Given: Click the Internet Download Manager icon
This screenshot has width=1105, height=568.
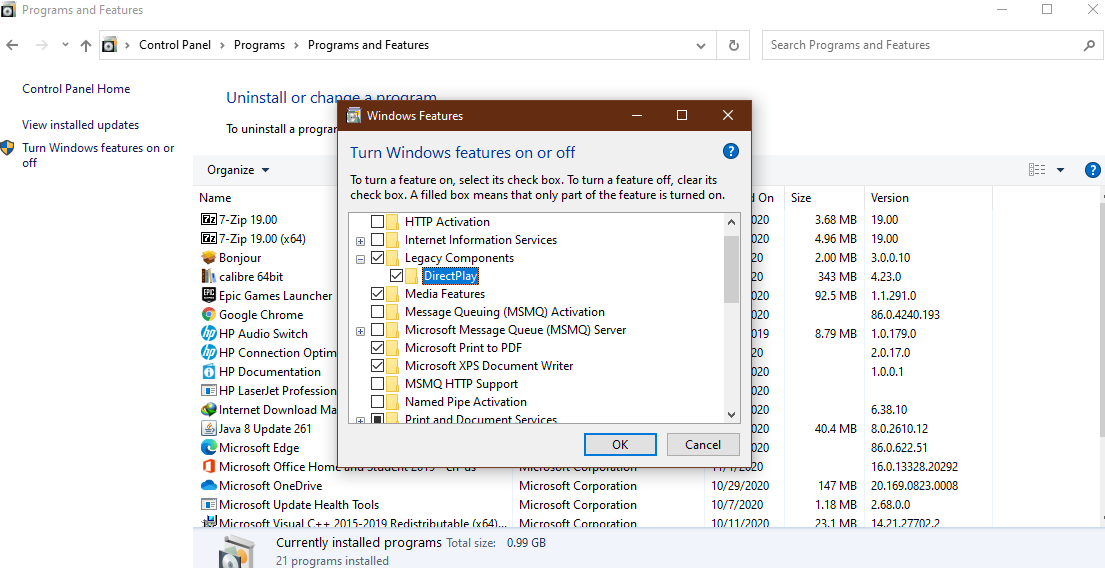Looking at the screenshot, I should [x=209, y=409].
